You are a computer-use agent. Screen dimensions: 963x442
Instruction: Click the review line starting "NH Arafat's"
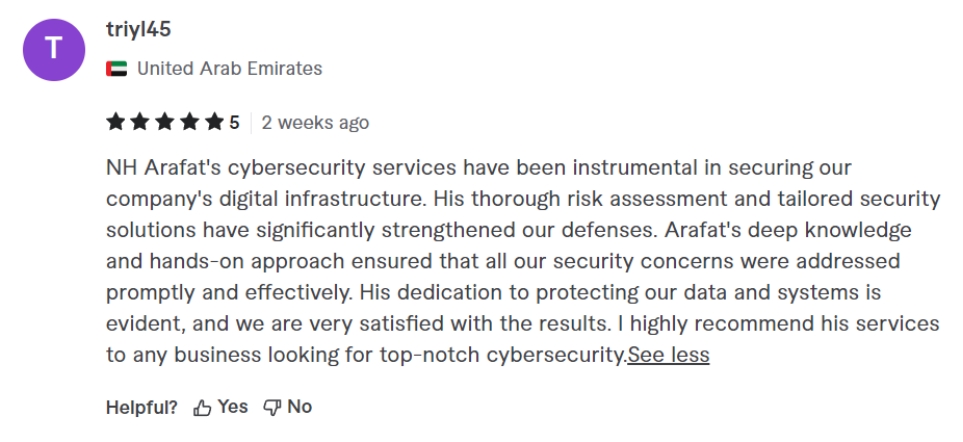[478, 166]
